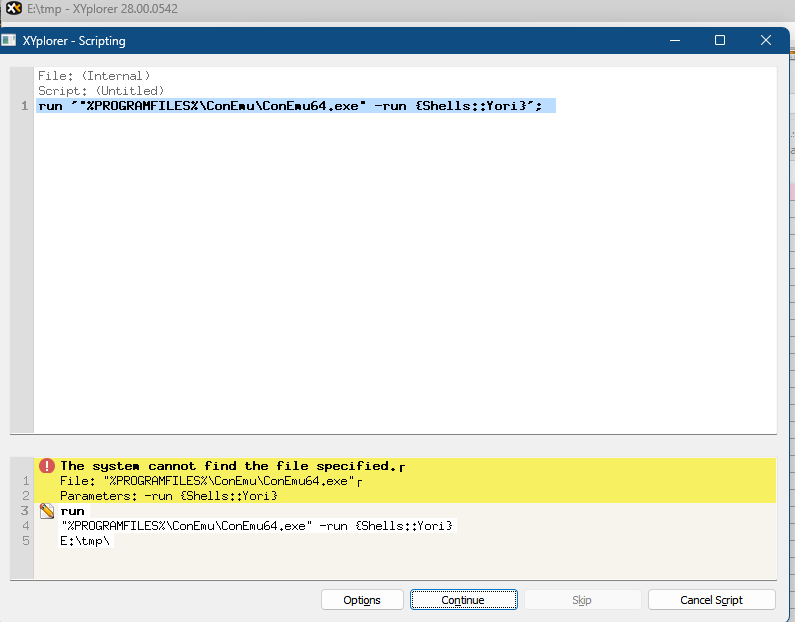Click the pencil icon beside the run step

[x=46, y=511]
